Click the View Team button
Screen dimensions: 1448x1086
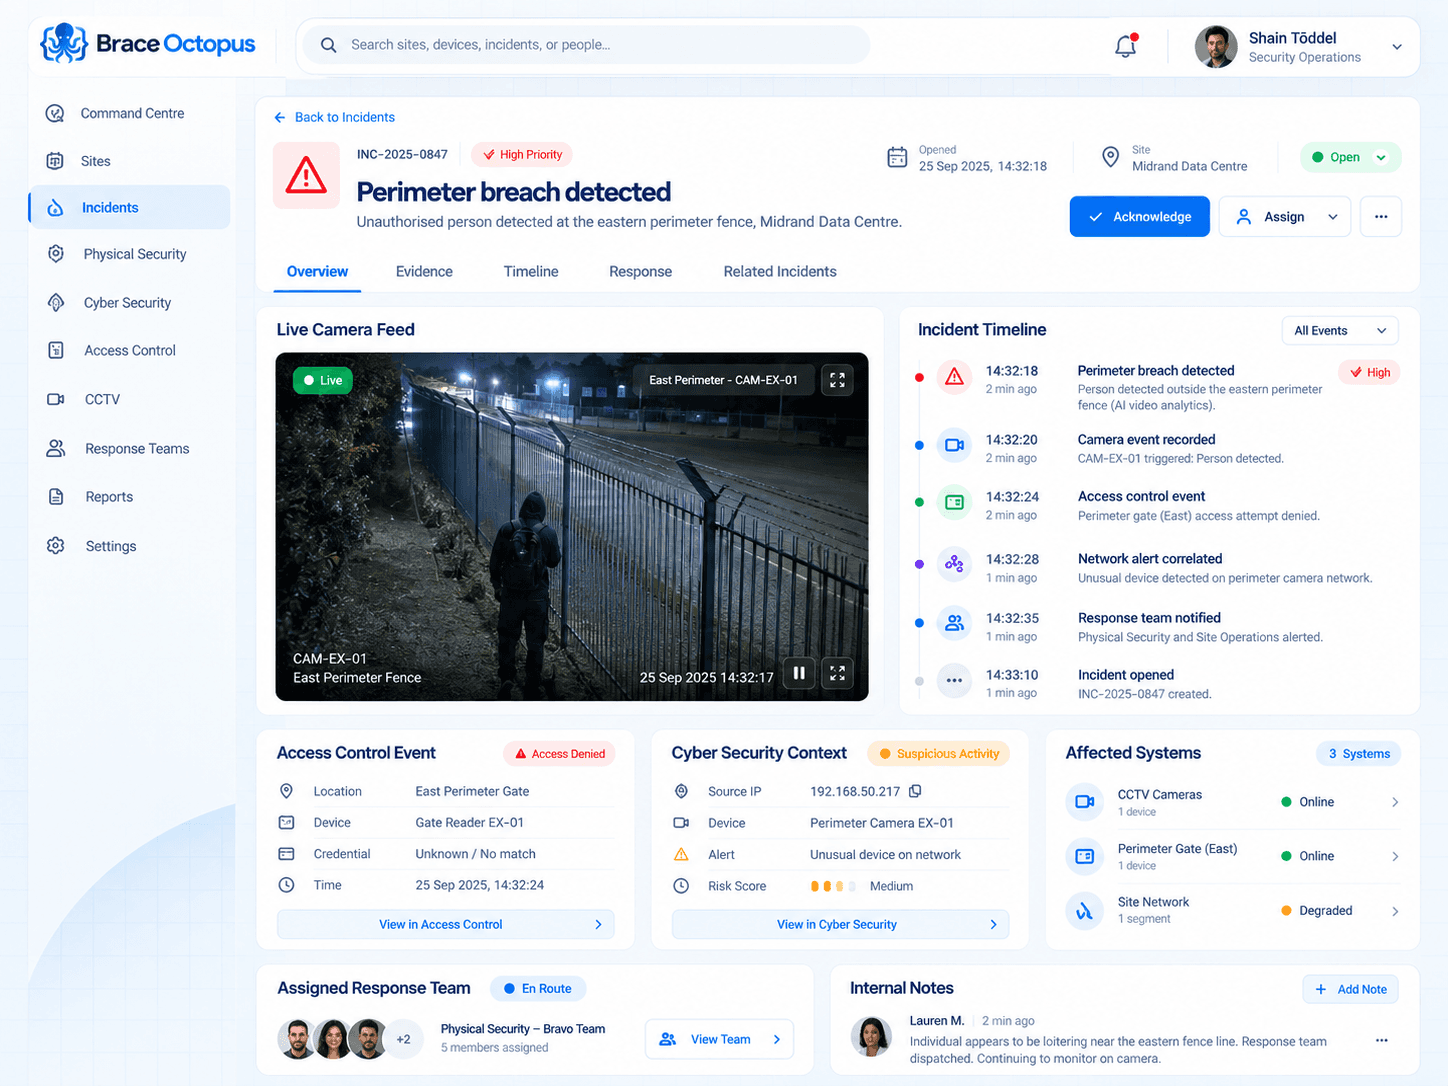point(719,1040)
